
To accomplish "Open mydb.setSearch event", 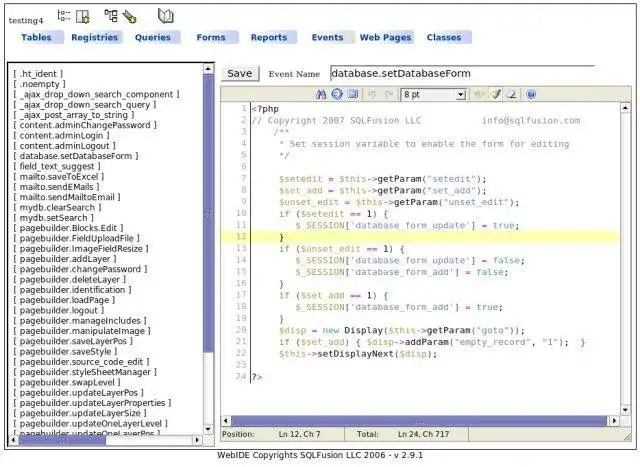I will click(53, 218).
